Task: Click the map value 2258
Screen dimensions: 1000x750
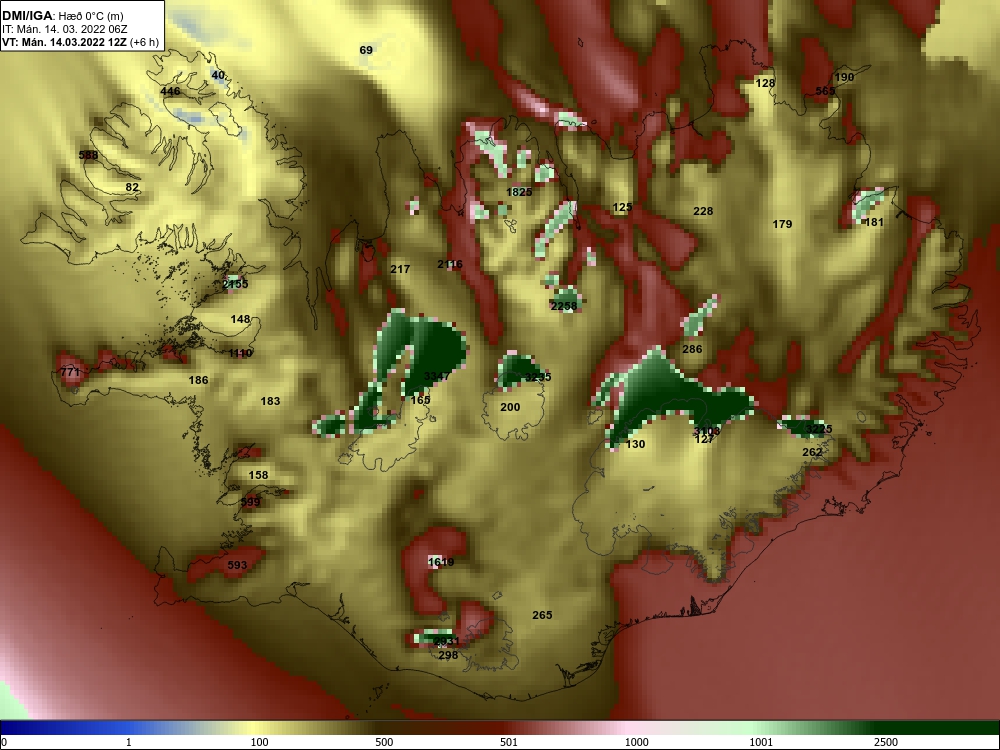Action: pyautogui.click(x=564, y=306)
